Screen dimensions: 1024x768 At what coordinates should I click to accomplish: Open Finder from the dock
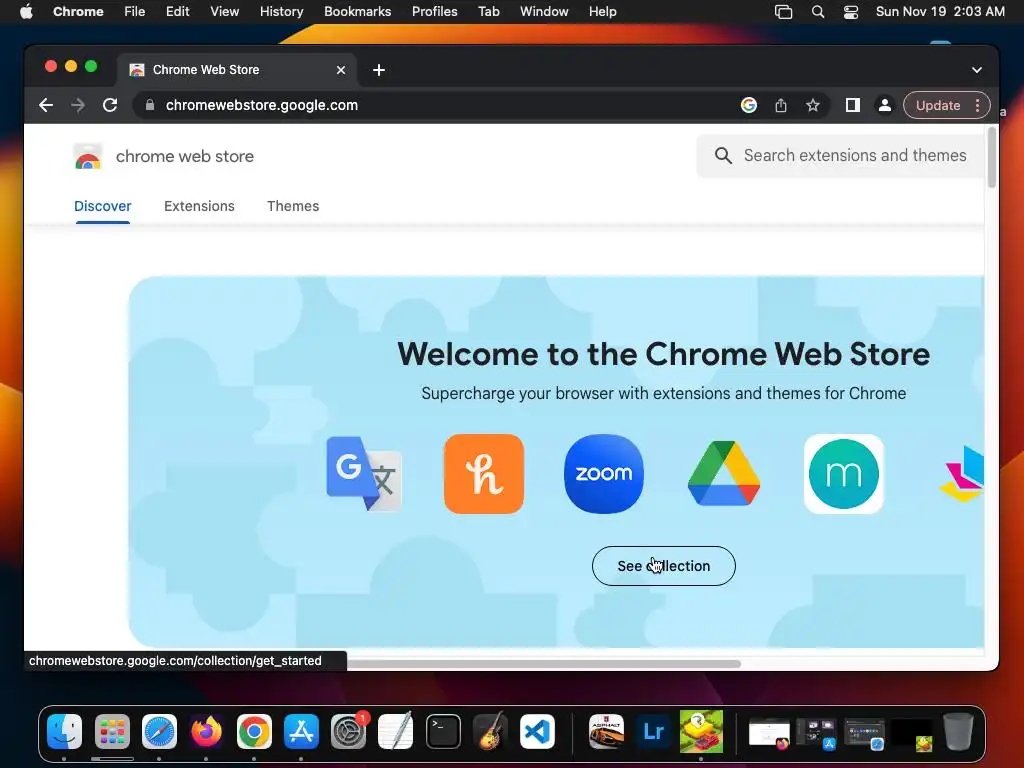(x=65, y=731)
